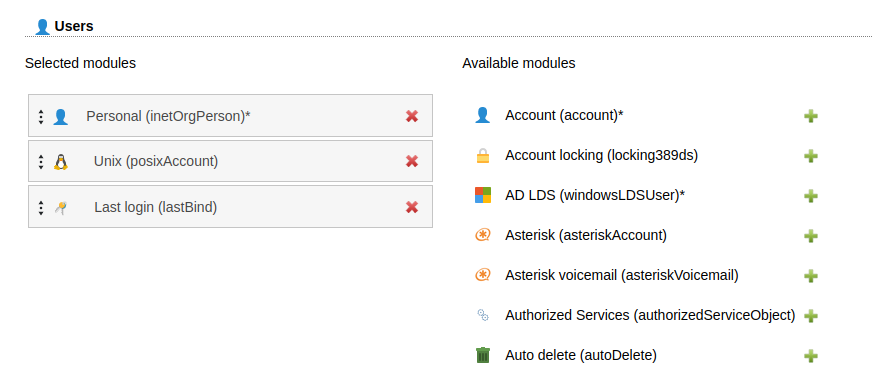Select the Last login (lastBind) entry
This screenshot has height=378, width=892.
coord(230,207)
